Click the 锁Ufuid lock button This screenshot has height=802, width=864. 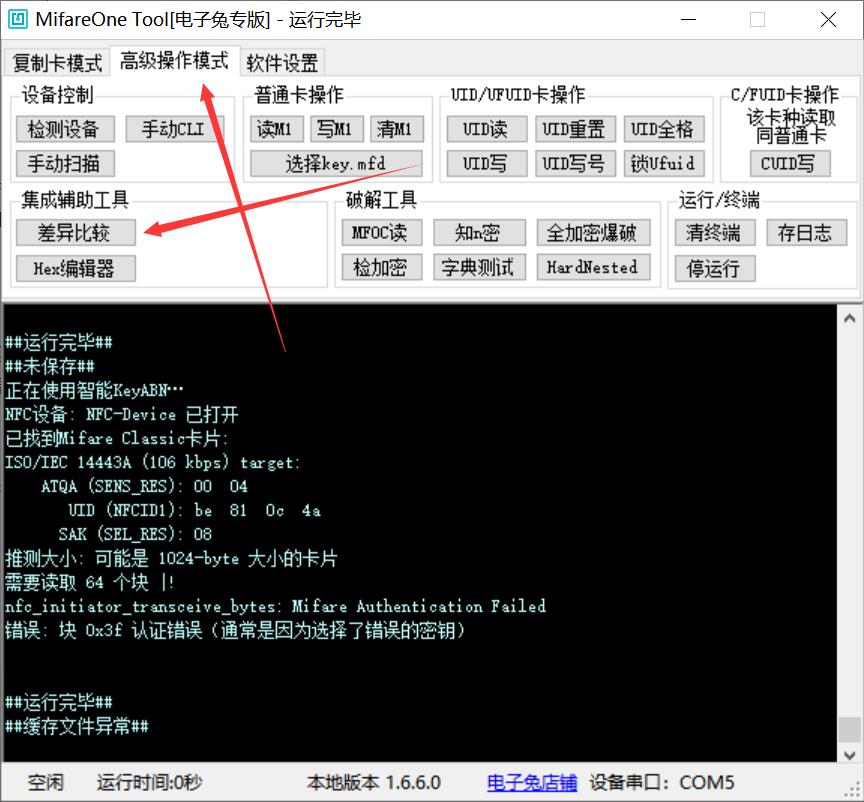663,164
